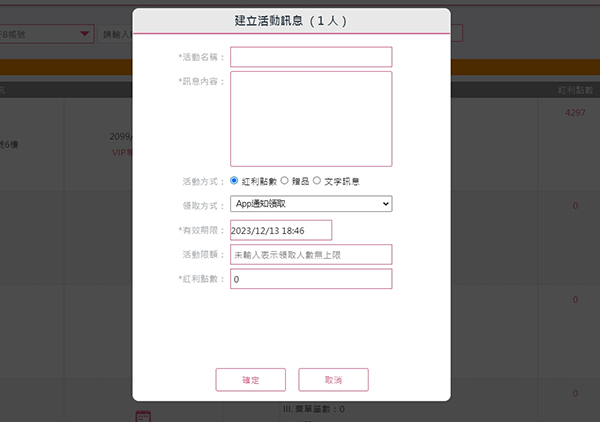Click the 請輸入 search field in background
The width and height of the screenshot is (600, 422).
117,34
